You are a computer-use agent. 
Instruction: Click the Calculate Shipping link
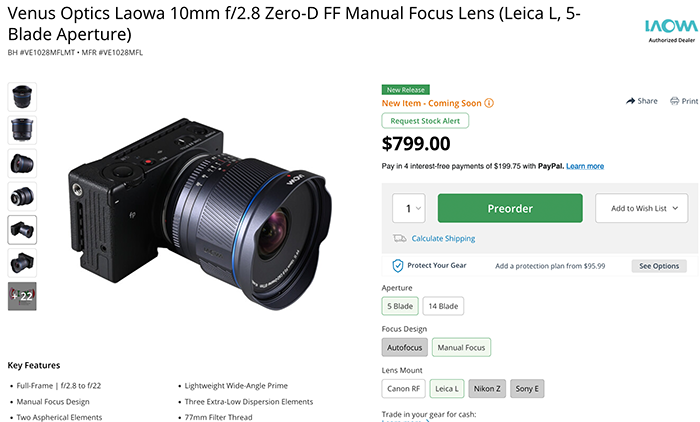click(443, 239)
